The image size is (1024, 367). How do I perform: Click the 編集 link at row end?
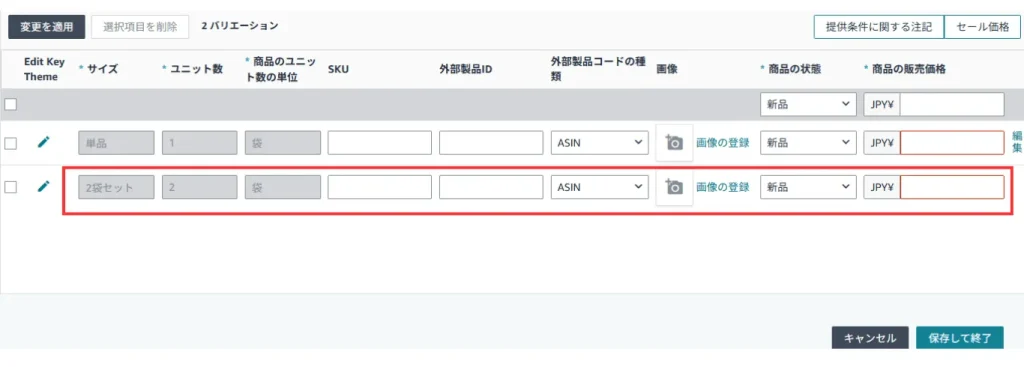click(x=1017, y=142)
